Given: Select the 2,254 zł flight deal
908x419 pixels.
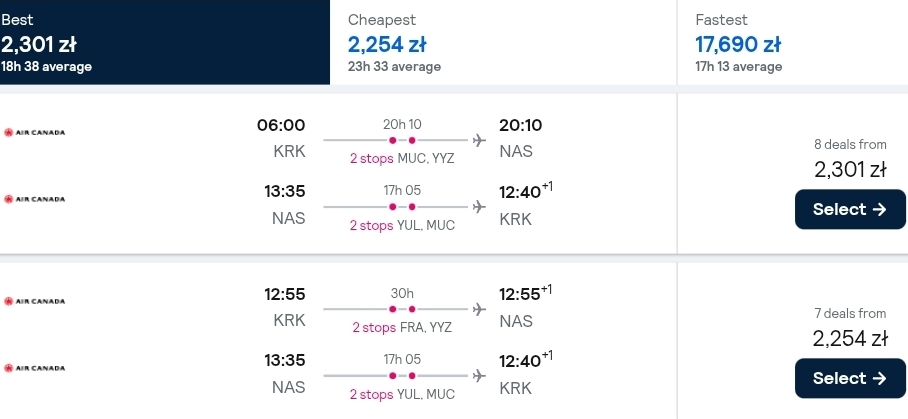Looking at the screenshot, I should coord(850,378).
